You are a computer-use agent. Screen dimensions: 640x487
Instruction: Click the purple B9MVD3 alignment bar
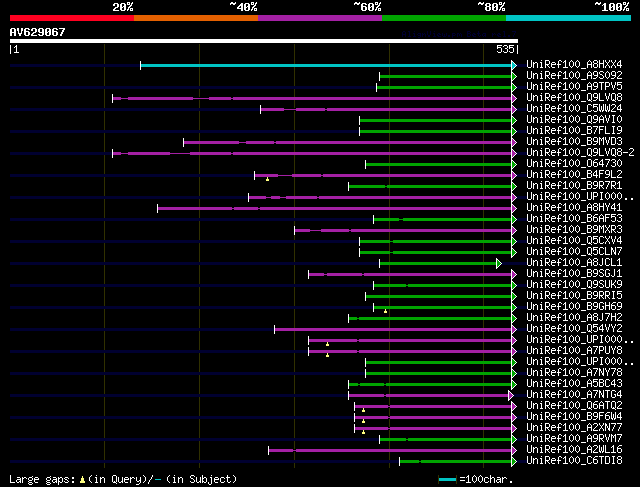[x=347, y=142]
